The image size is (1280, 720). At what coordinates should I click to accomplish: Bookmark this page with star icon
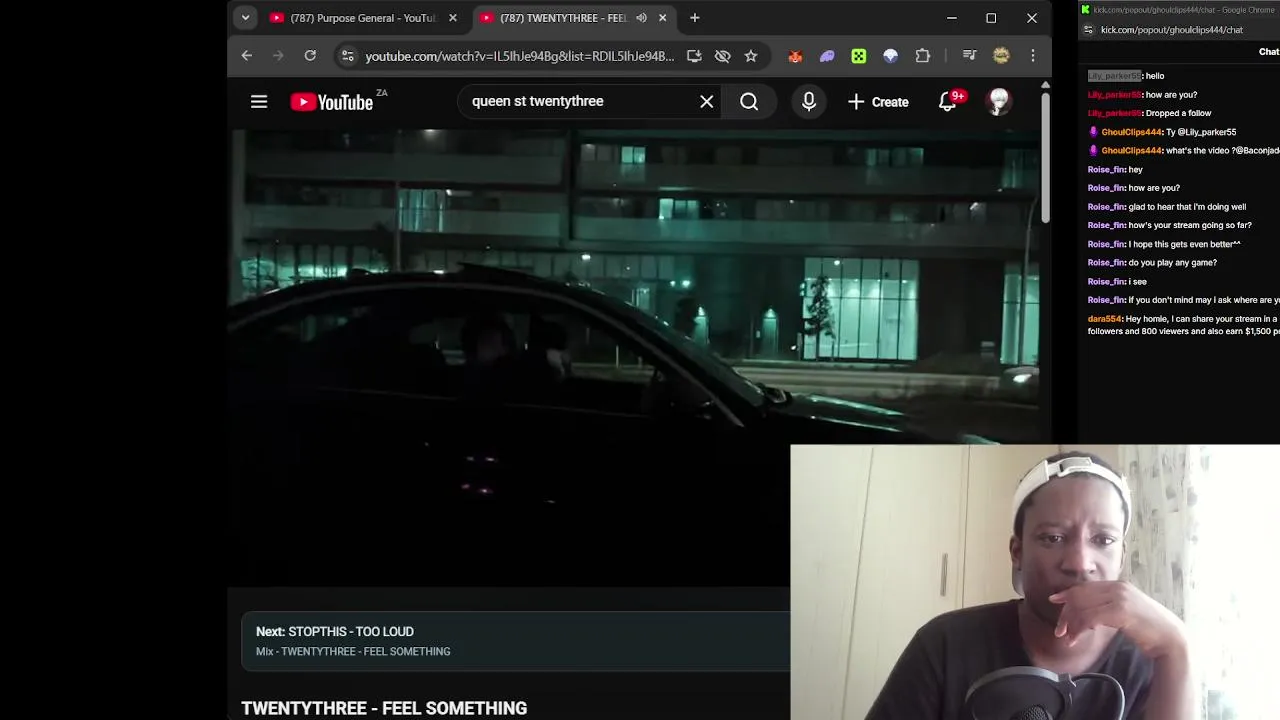(x=750, y=56)
